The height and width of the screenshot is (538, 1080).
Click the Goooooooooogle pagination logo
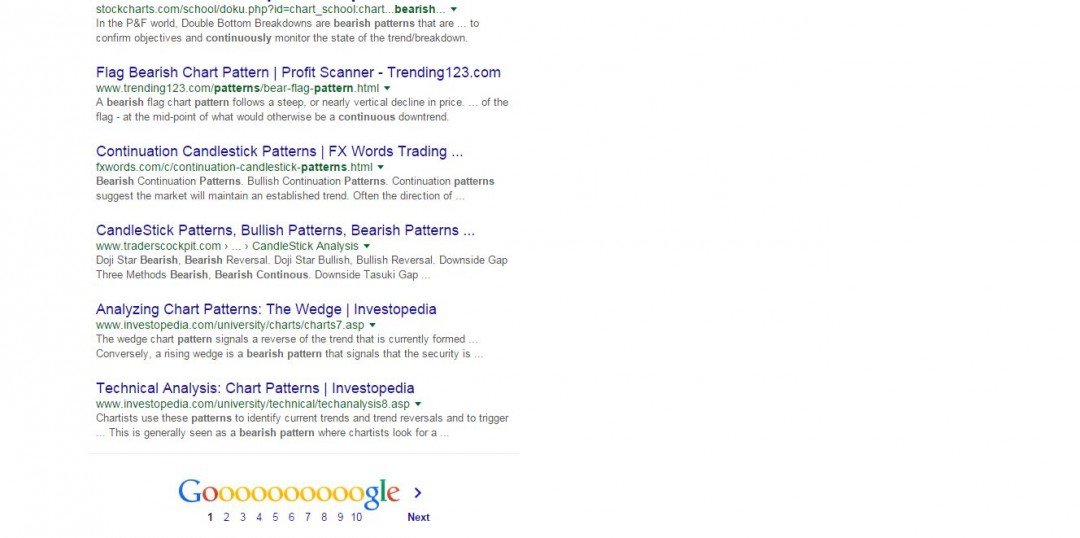coord(289,493)
